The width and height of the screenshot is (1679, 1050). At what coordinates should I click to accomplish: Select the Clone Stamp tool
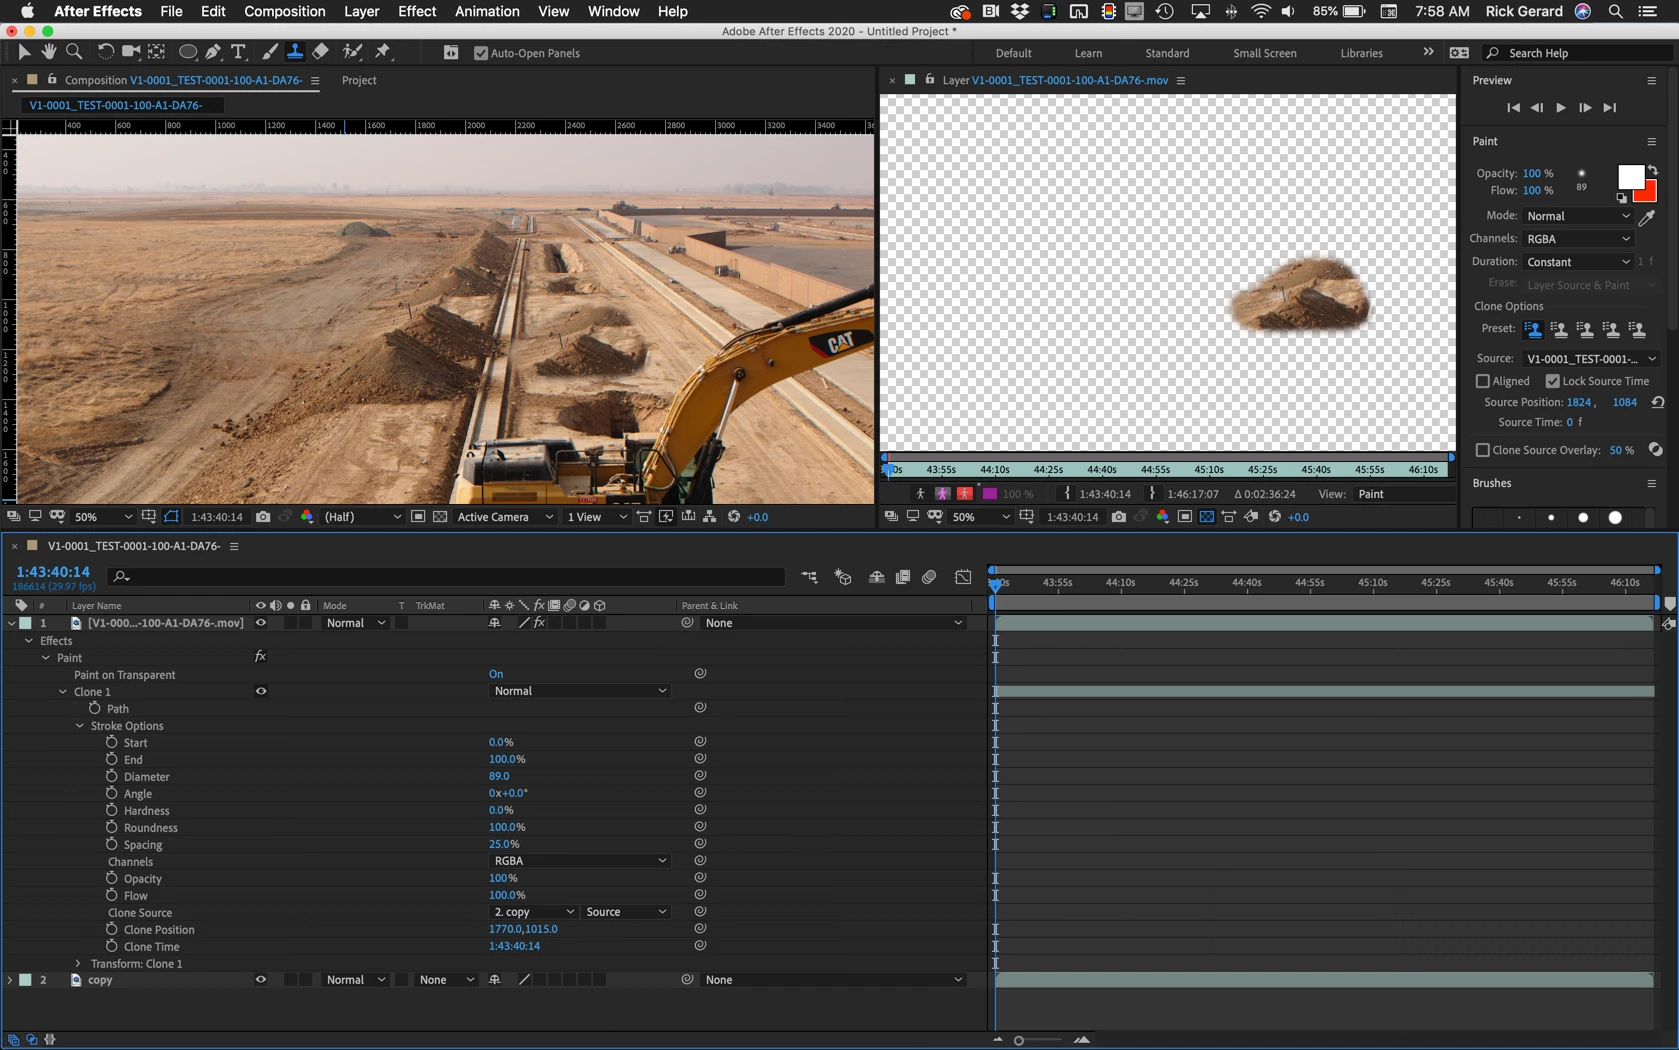tap(295, 52)
